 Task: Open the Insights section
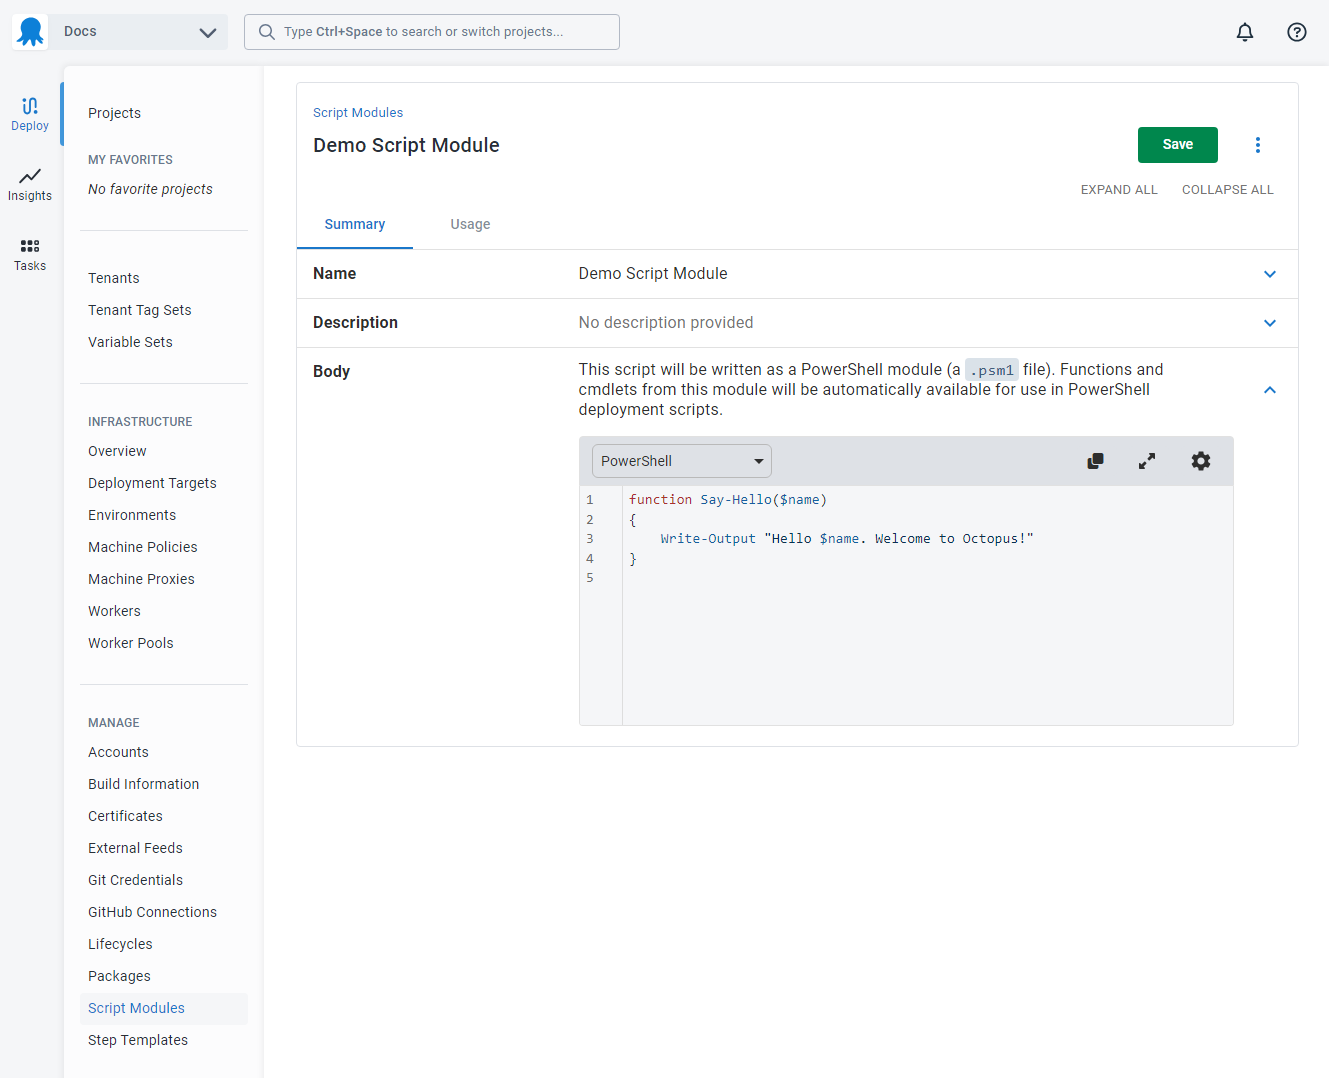click(30, 184)
